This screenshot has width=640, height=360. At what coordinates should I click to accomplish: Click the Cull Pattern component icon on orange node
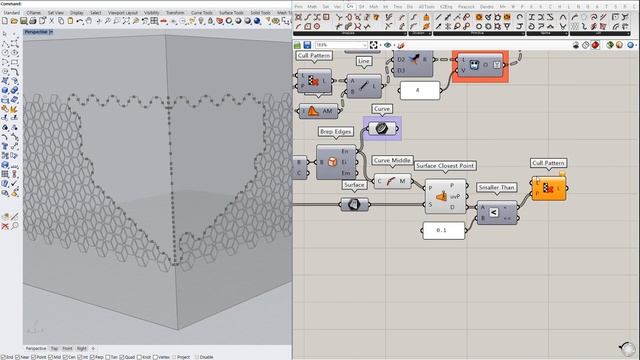tap(548, 188)
